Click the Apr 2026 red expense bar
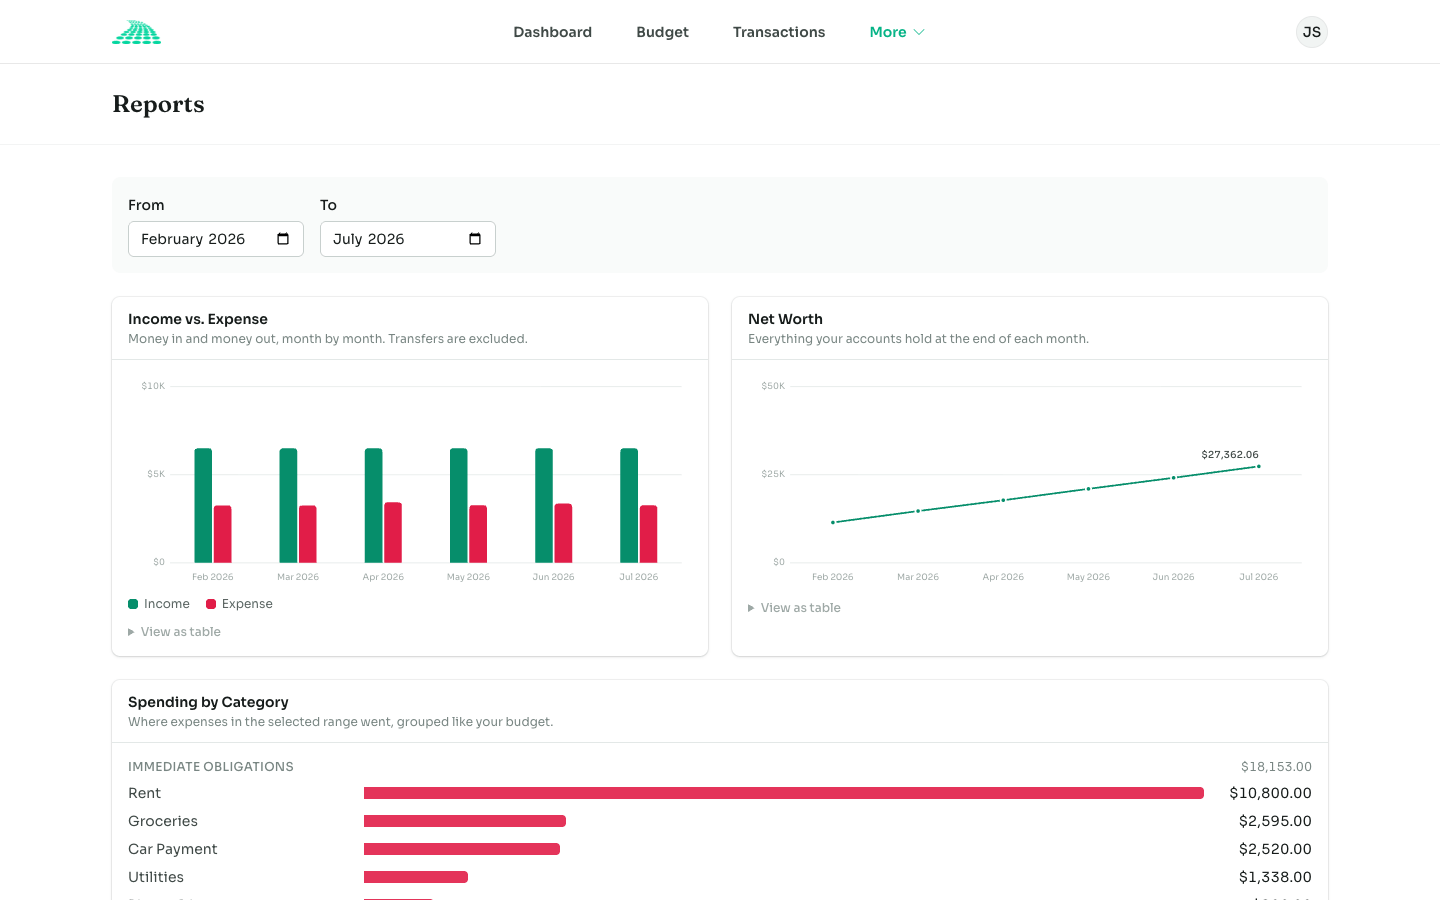Viewport: 1440px width, 900px height. [393, 532]
